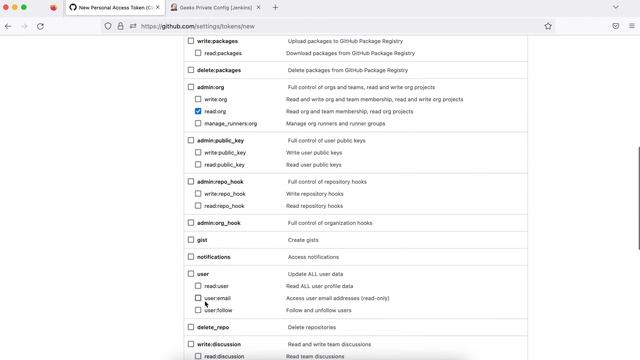
Task: Click the page vertical scrollbar thumb
Action: click(638, 198)
